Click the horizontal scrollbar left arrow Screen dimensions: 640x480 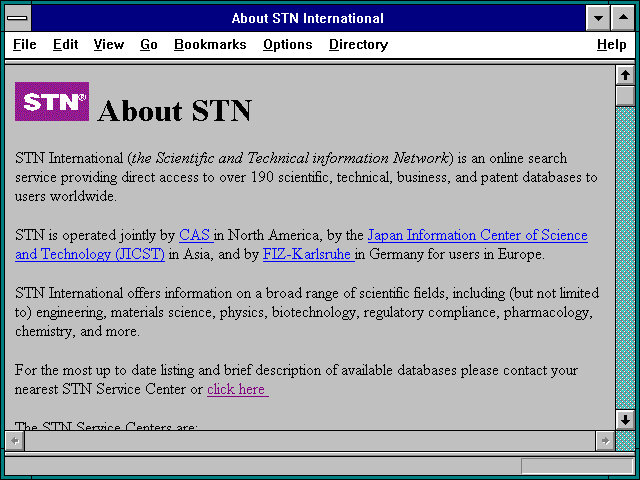point(15,441)
